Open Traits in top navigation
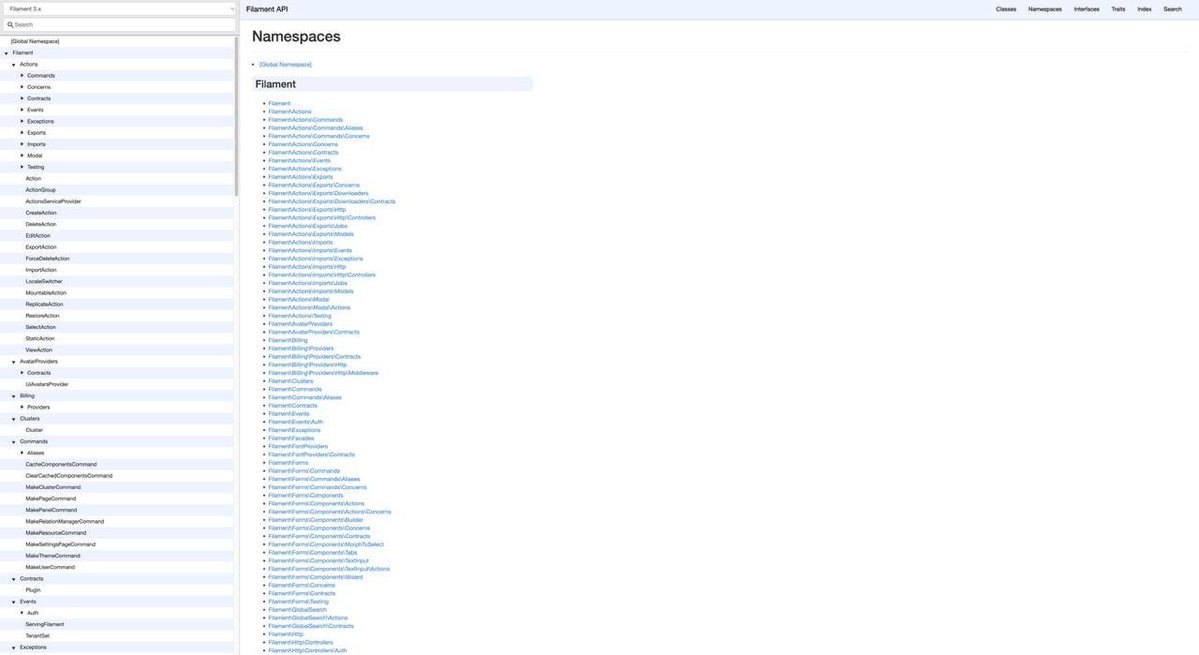Viewport: 1199px width, 655px height. pos(1118,9)
